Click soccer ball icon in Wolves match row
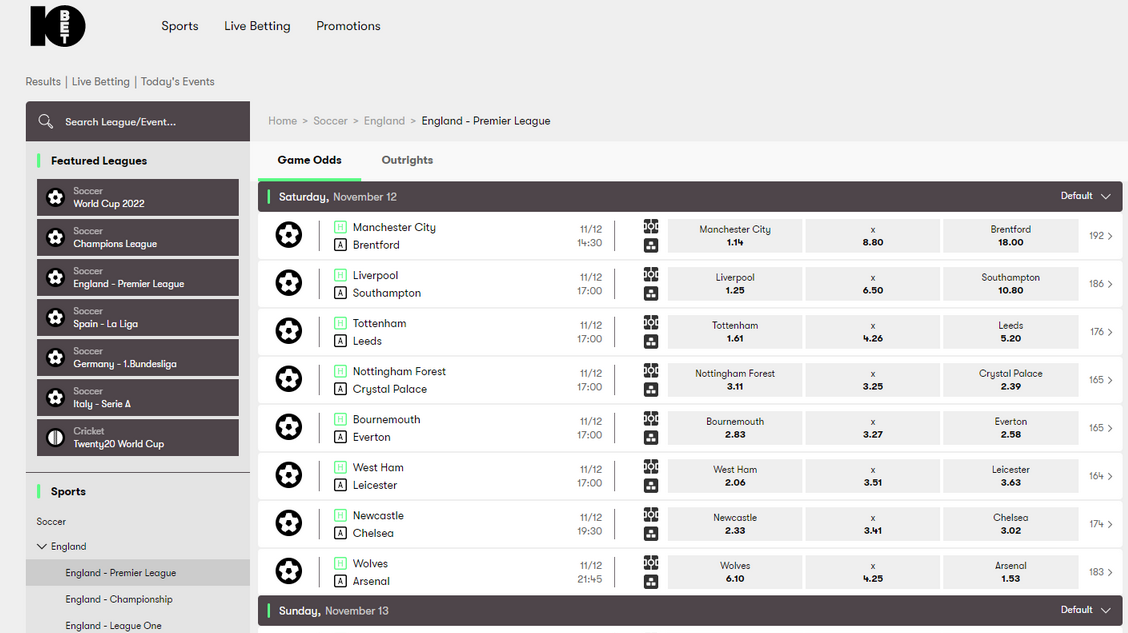 pyautogui.click(x=288, y=571)
